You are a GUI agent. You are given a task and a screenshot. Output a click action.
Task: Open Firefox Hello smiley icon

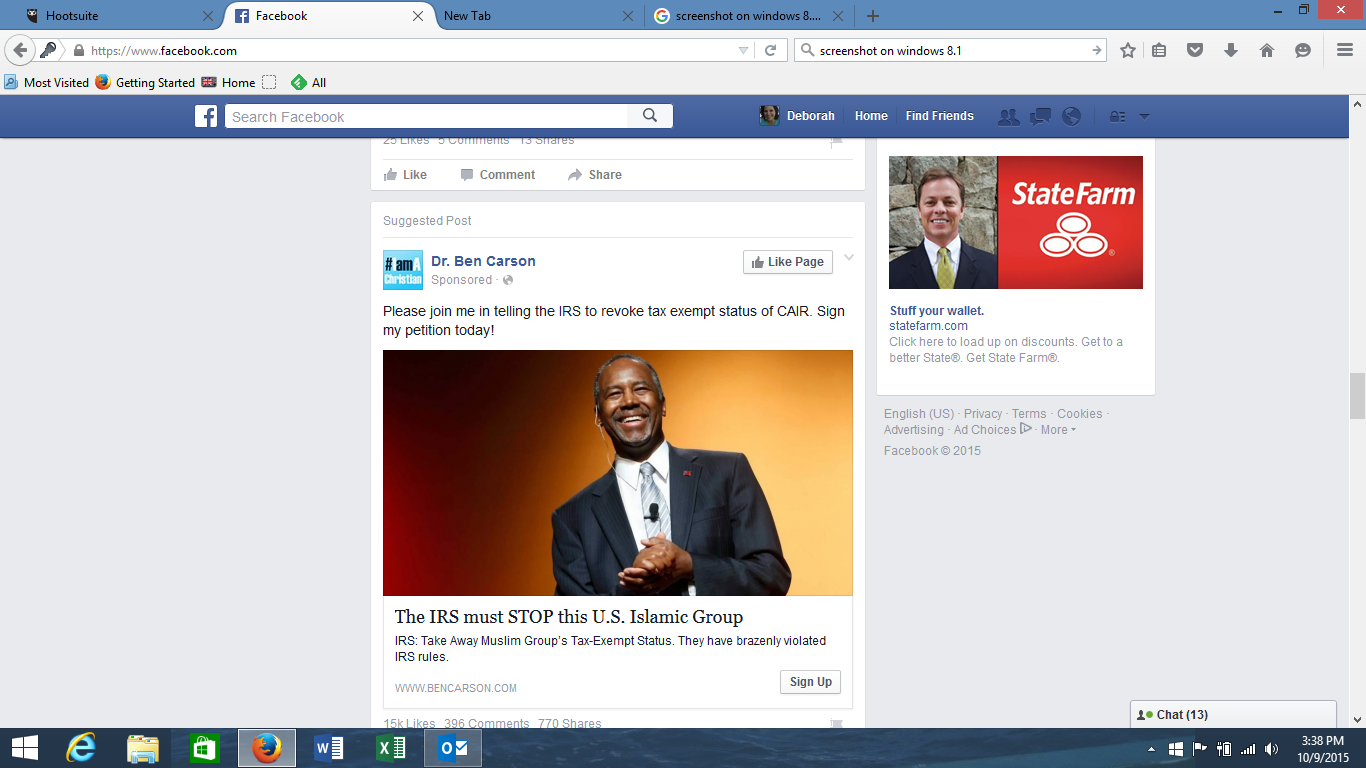point(1303,50)
